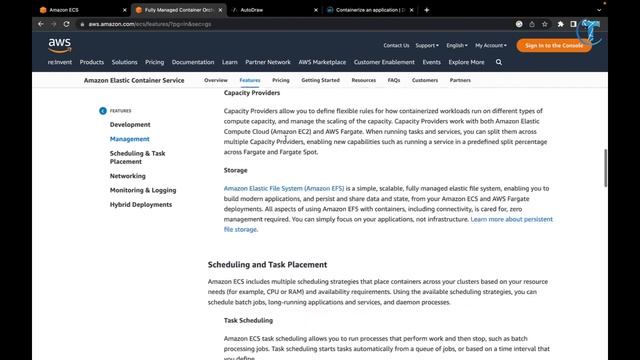Click Scheduling and Task Placement heading

(x=267, y=264)
